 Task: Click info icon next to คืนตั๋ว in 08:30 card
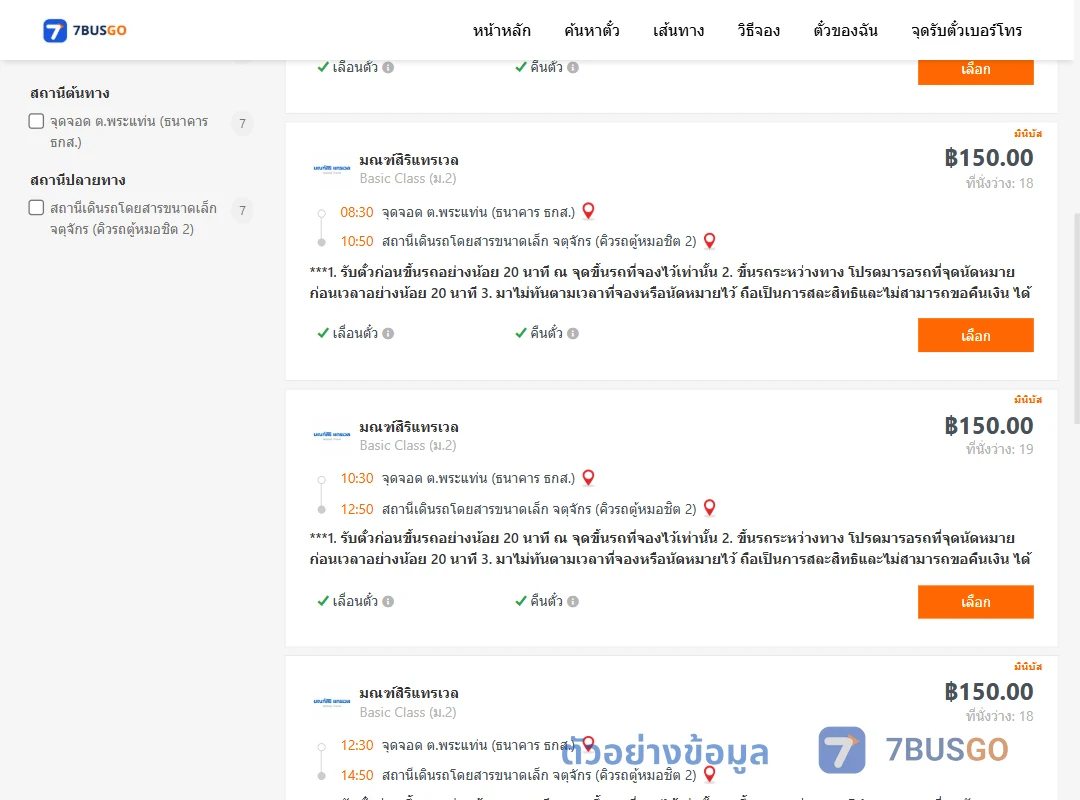[573, 334]
